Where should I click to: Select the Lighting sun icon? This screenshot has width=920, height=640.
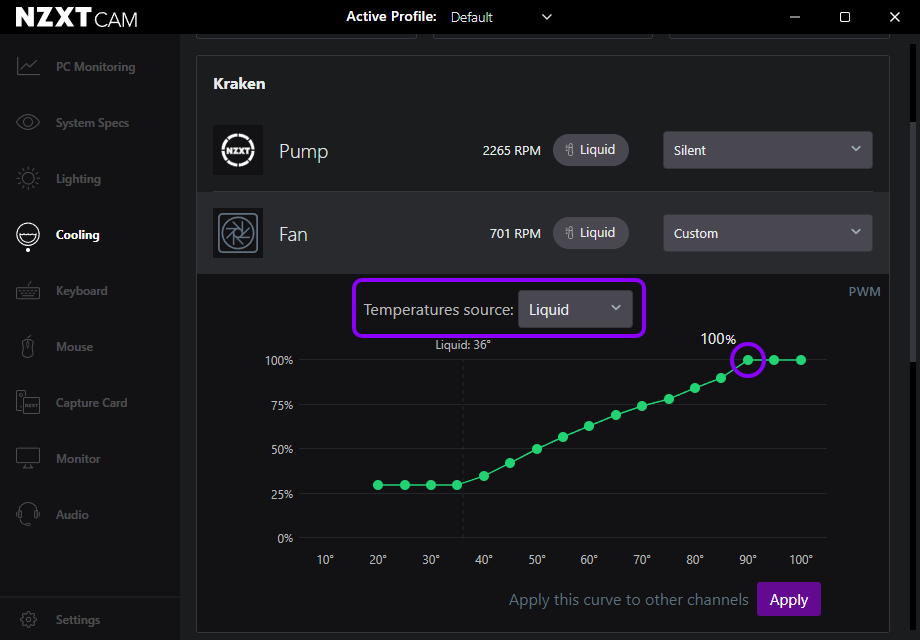click(28, 179)
